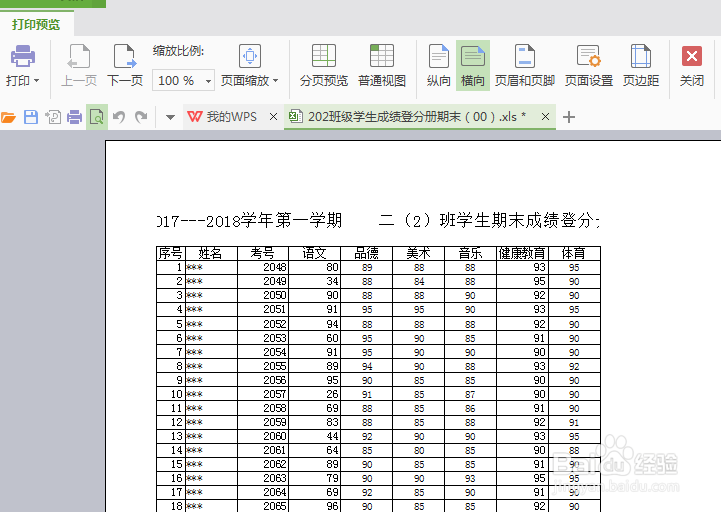
Task: Open the 打印 dropdown arrow
Action: [37, 81]
